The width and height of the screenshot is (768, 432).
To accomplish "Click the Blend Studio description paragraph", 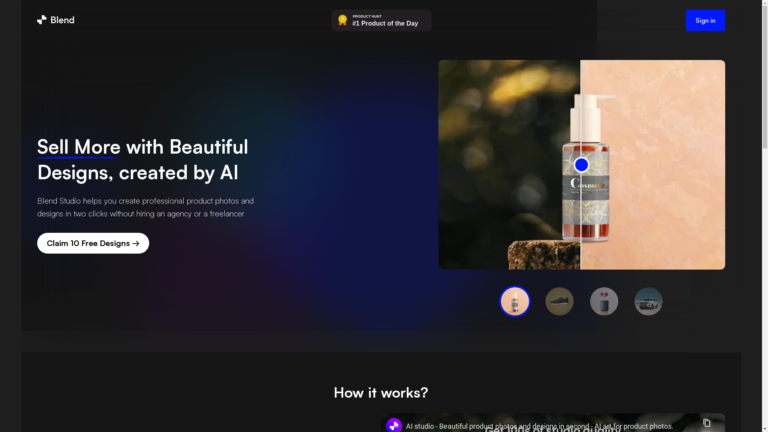I will (145, 207).
